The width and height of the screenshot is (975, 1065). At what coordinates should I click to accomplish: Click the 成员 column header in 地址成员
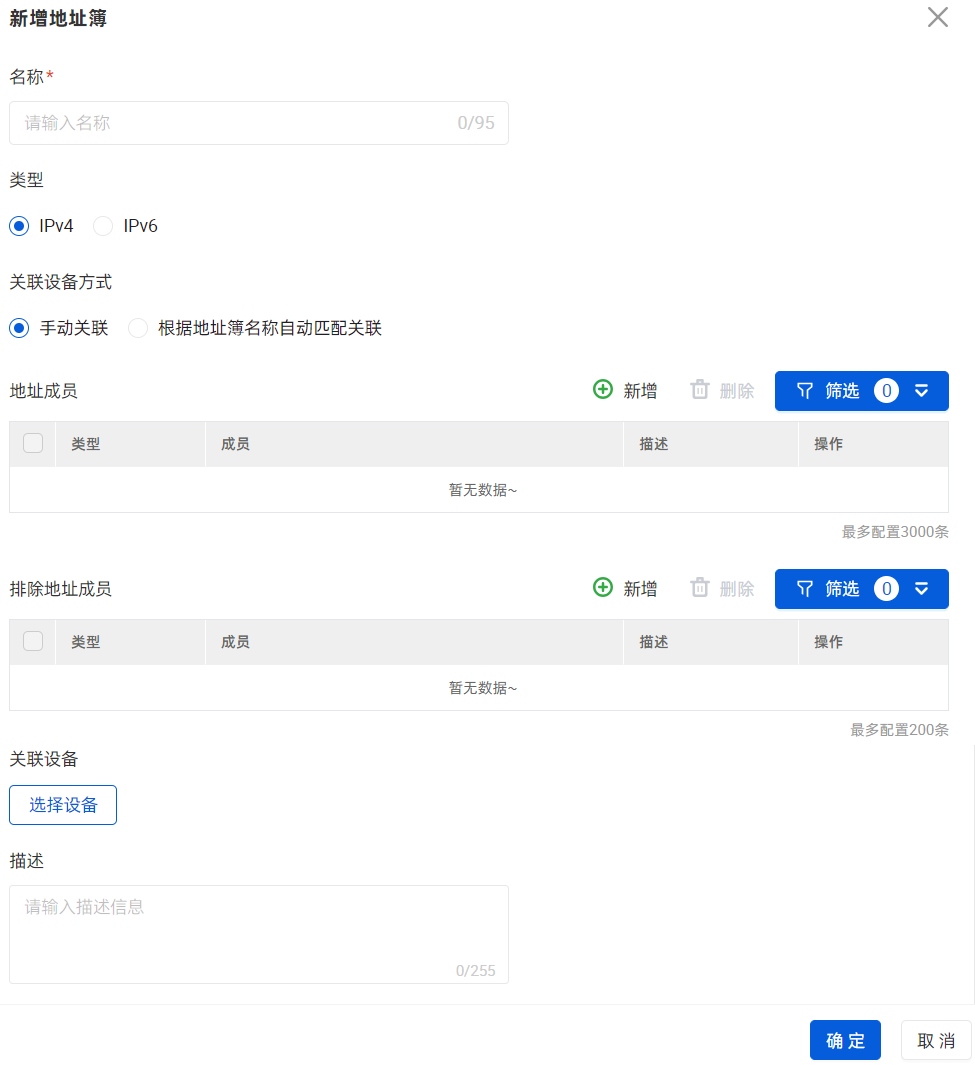pyautogui.click(x=235, y=444)
